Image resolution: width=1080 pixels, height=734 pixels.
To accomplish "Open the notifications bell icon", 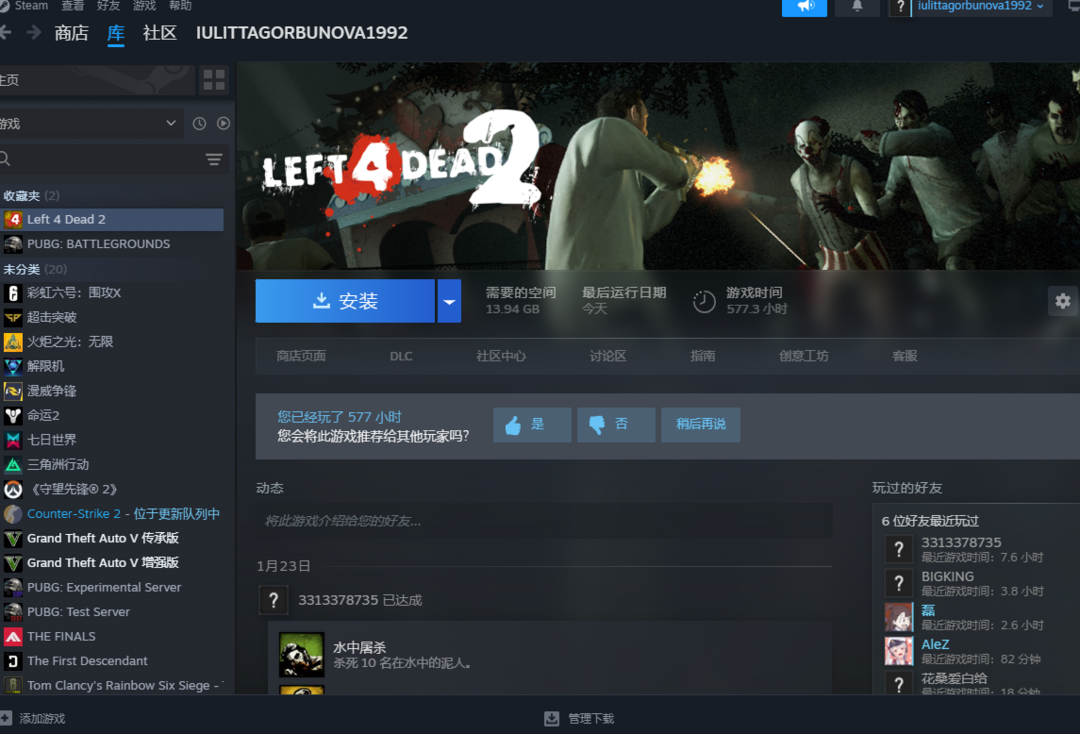I will click(857, 7).
